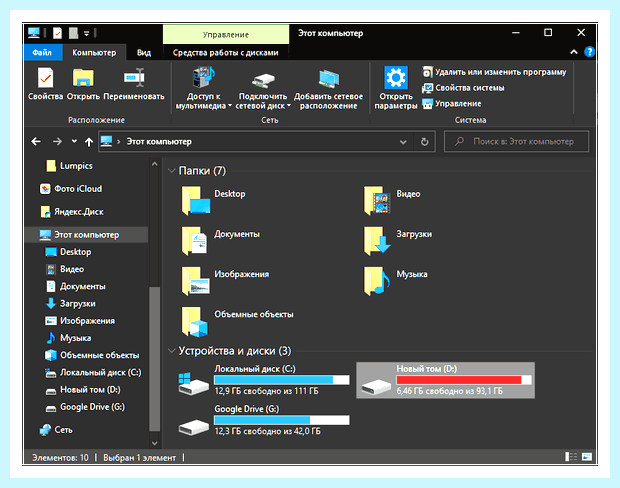Select the Видео folder icon in main pane
620x488 pixels.
(x=377, y=200)
